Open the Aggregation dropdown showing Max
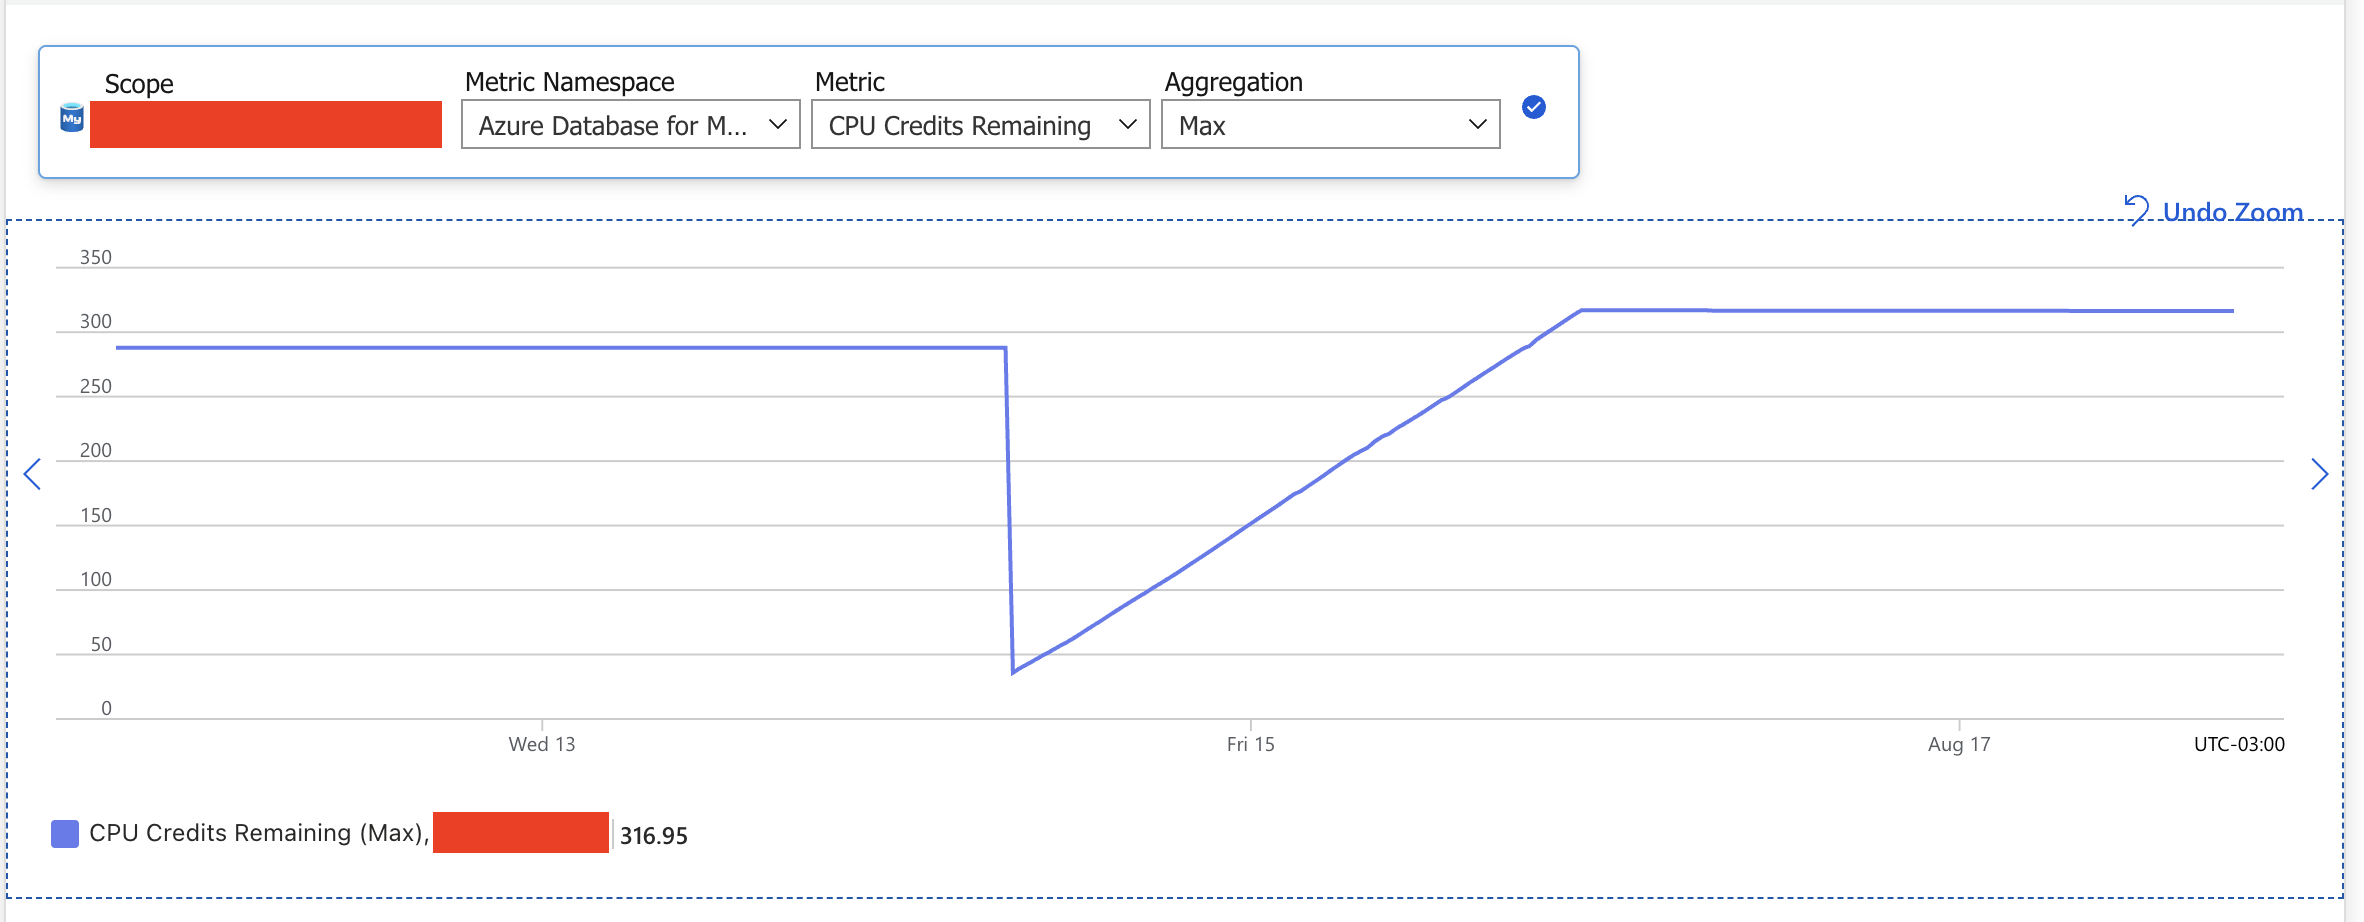Viewport: 2364px width, 922px height. [x=1331, y=125]
